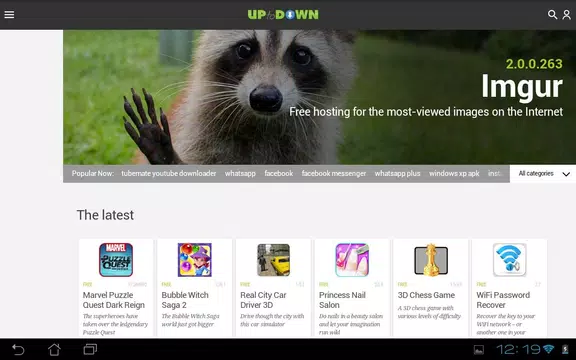Screen dimensions: 576x360
Task: Tap the Android home button
Action: click(x=54, y=349)
